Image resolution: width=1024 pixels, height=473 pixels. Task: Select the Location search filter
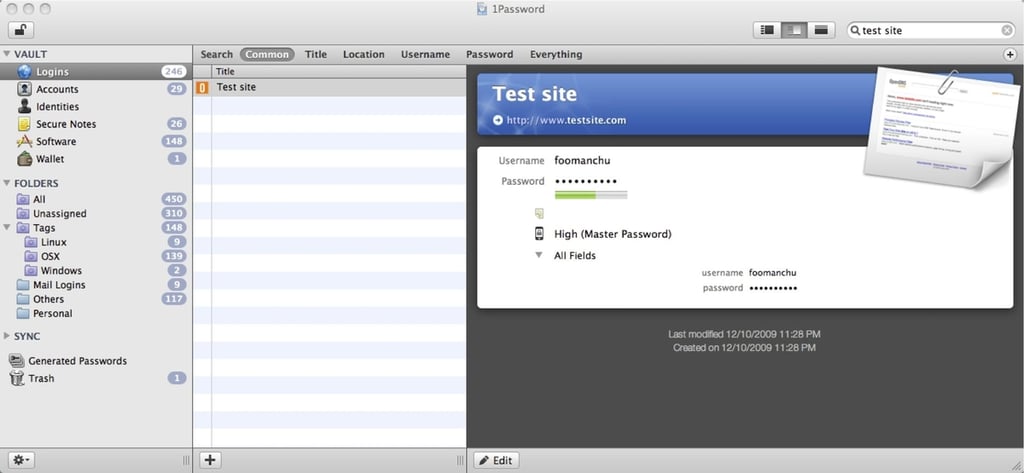(364, 54)
